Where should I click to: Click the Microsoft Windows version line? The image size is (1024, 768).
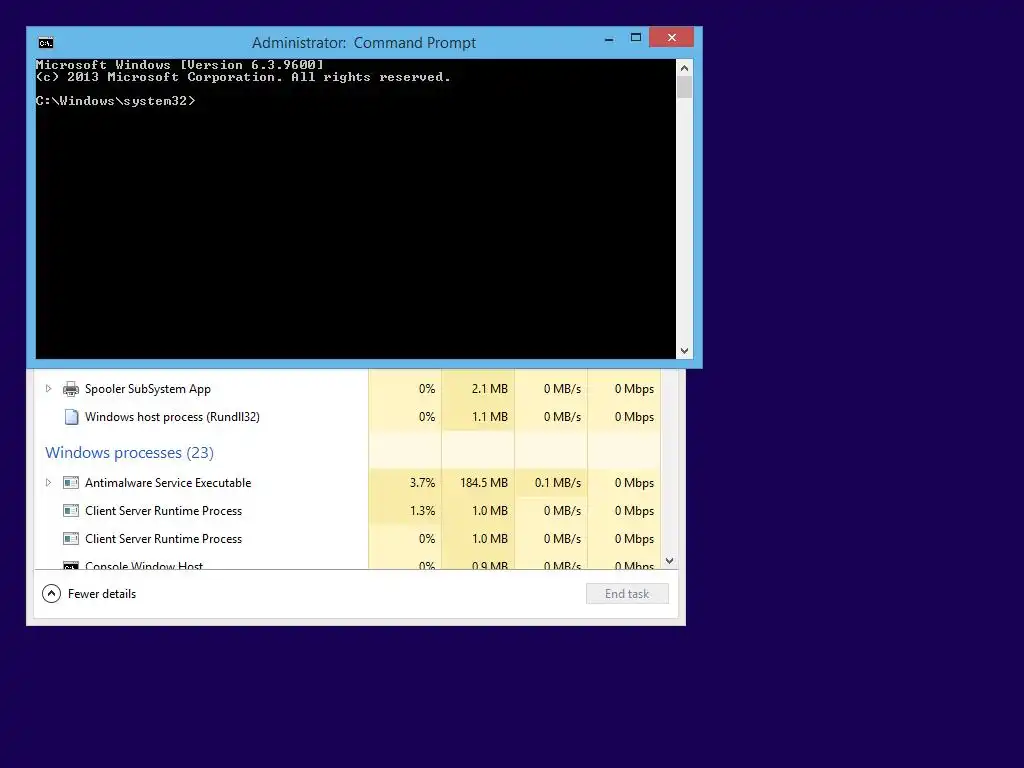[x=180, y=65]
